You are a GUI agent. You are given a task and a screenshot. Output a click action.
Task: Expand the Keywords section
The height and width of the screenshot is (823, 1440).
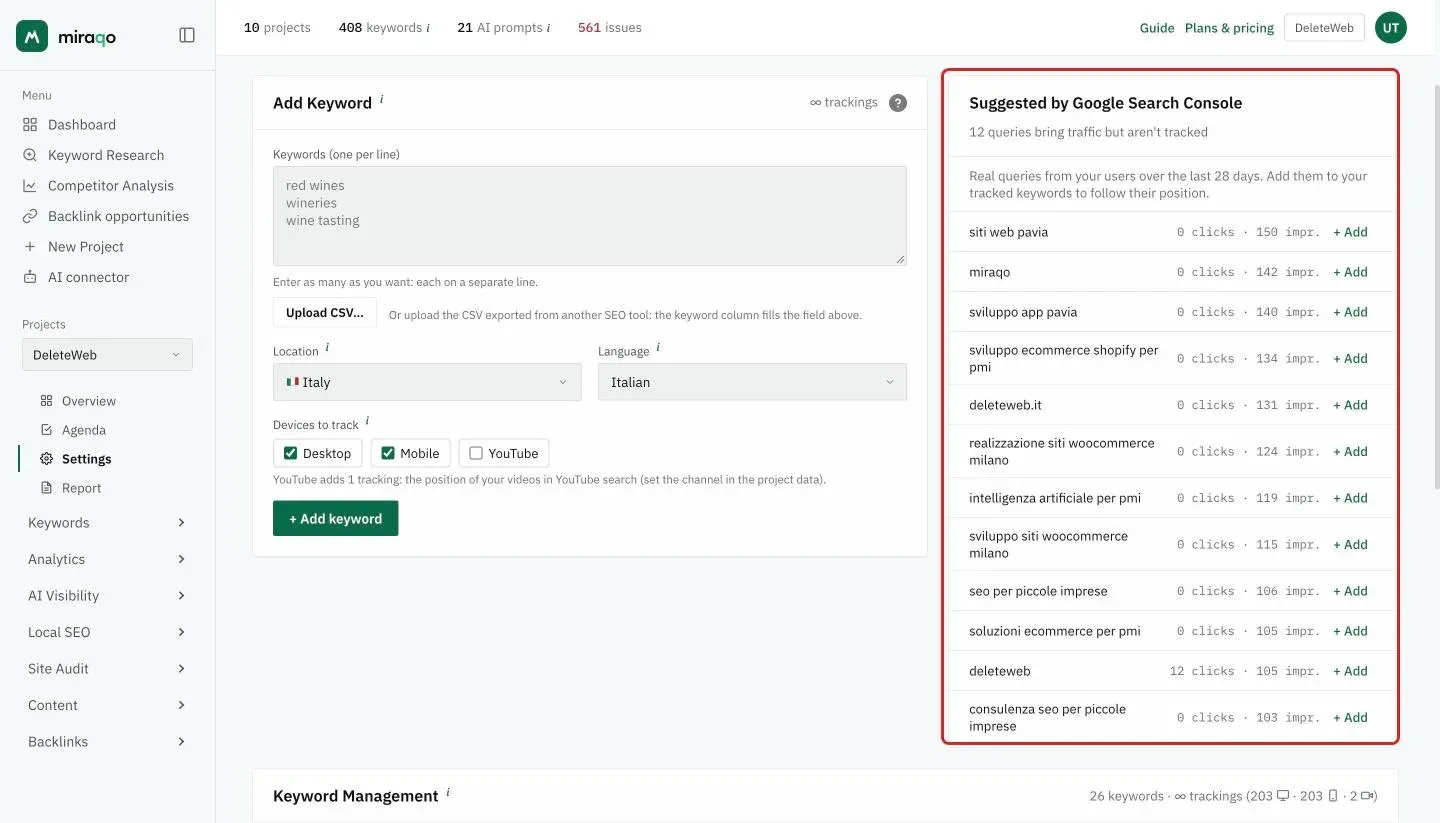coord(107,523)
